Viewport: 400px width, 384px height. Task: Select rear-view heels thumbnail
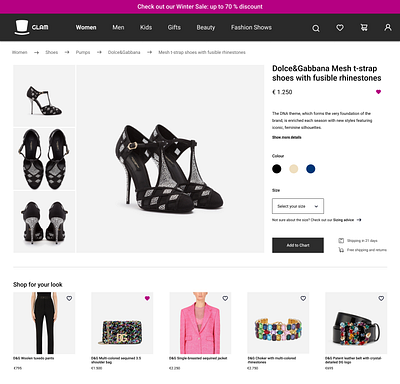pyautogui.click(x=44, y=222)
